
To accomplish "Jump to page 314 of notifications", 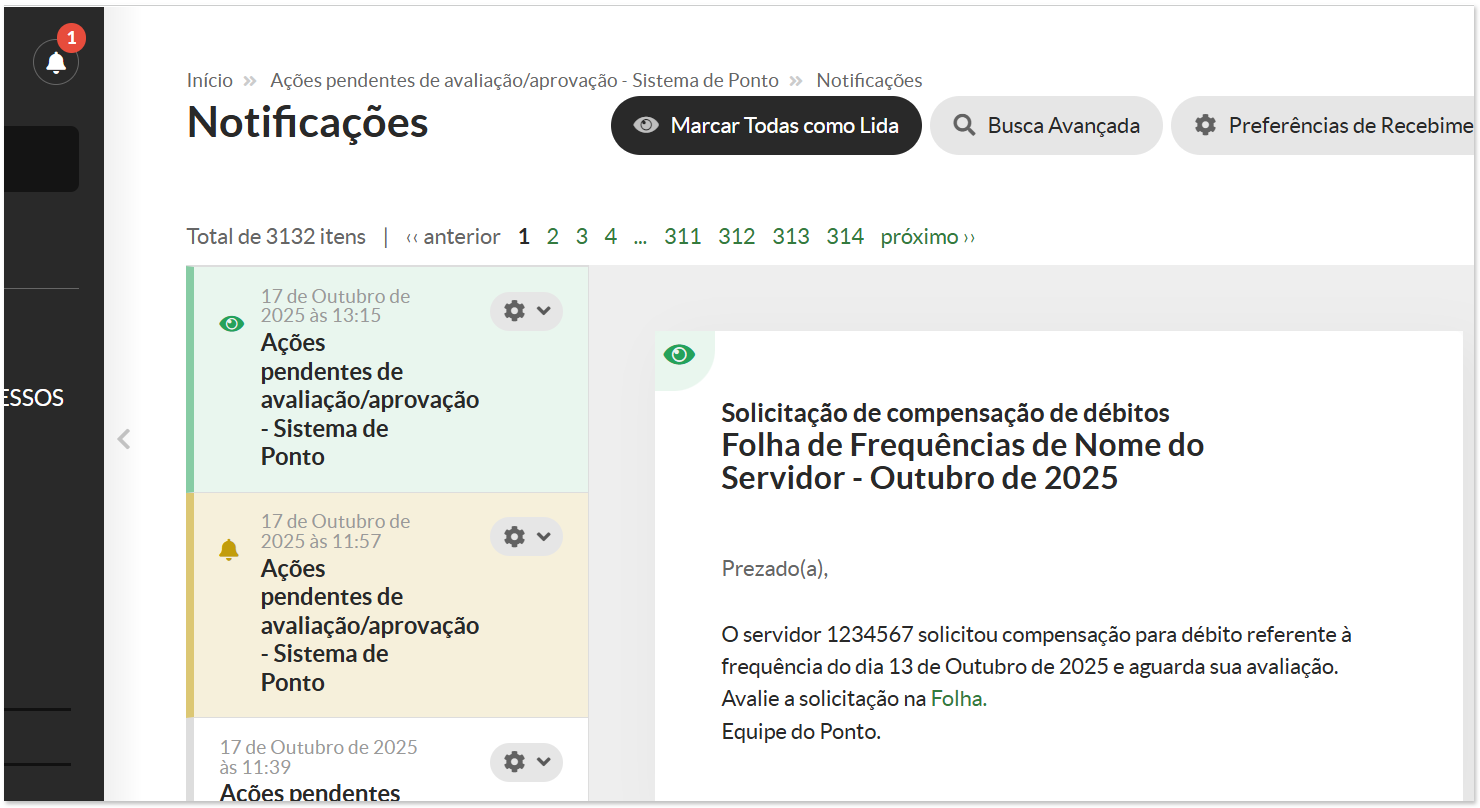I will [844, 237].
